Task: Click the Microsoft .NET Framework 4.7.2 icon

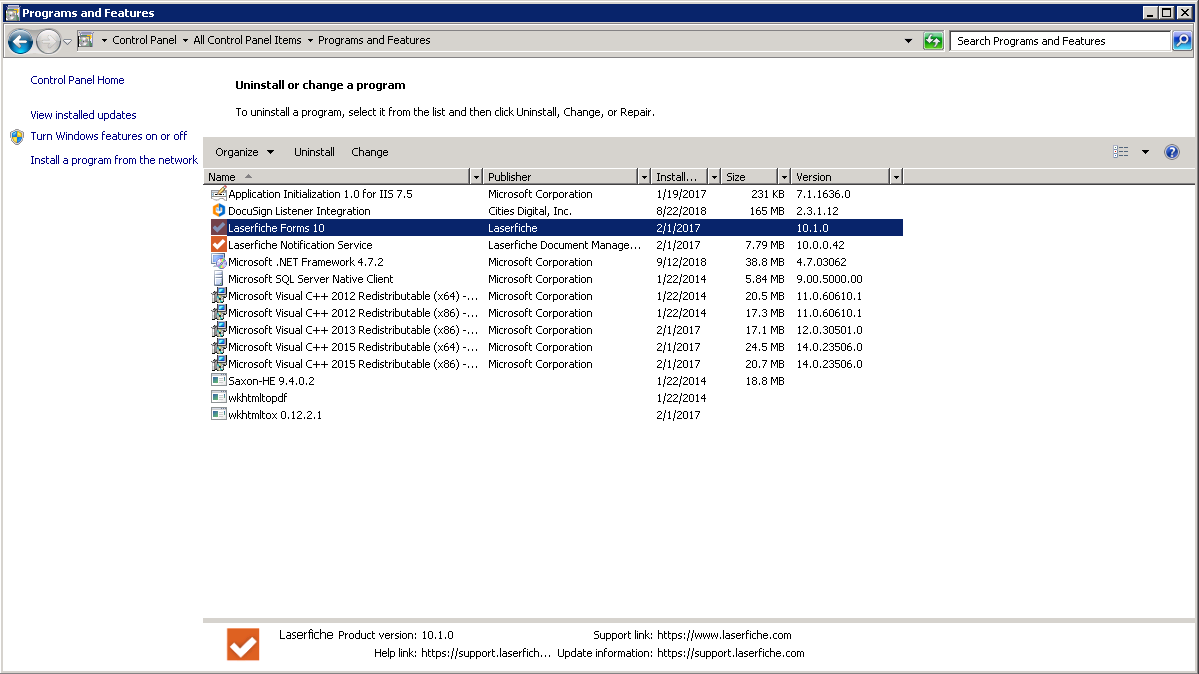Action: (219, 262)
